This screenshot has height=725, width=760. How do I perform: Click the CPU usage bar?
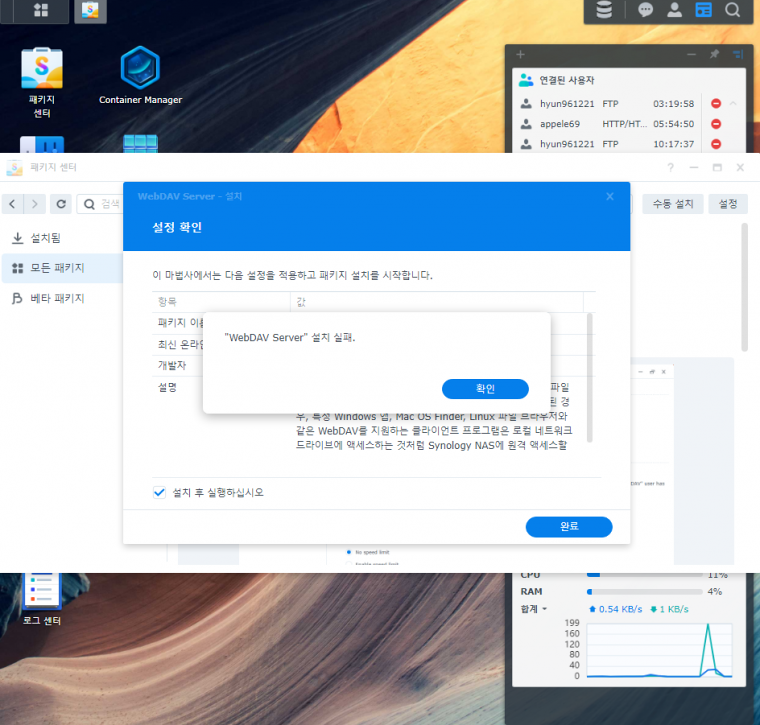point(645,575)
